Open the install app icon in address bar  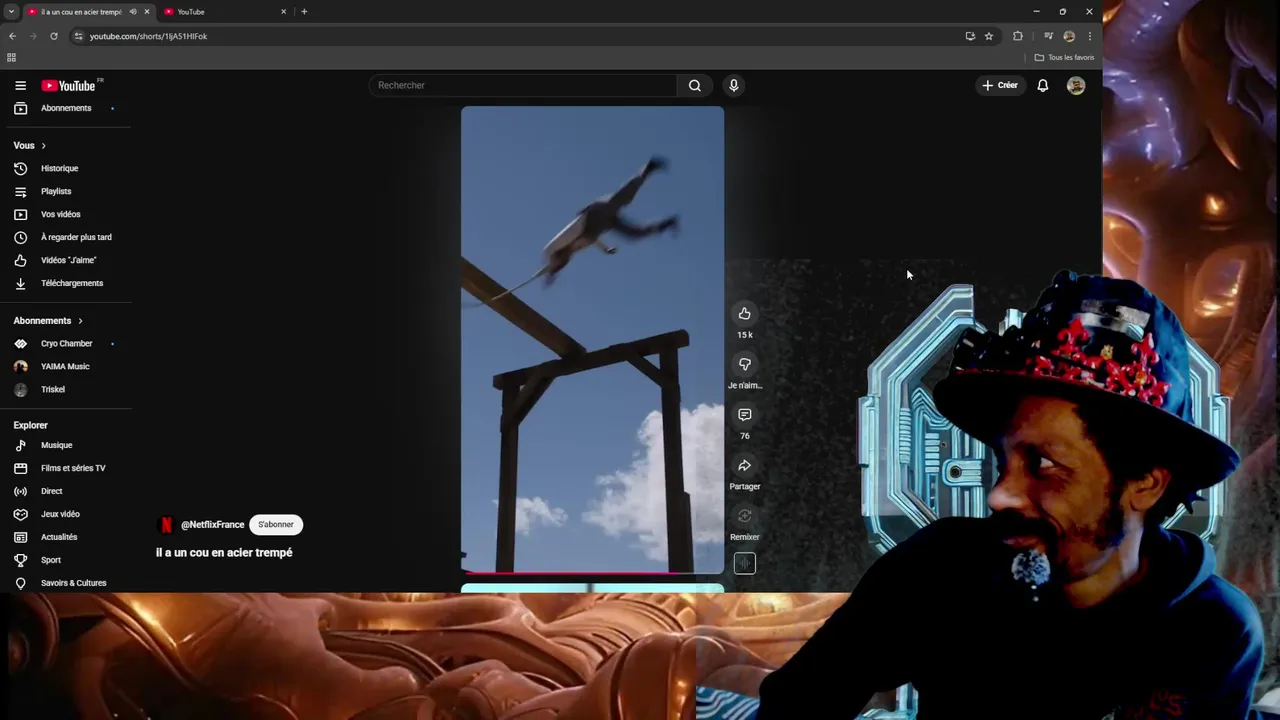(970, 36)
